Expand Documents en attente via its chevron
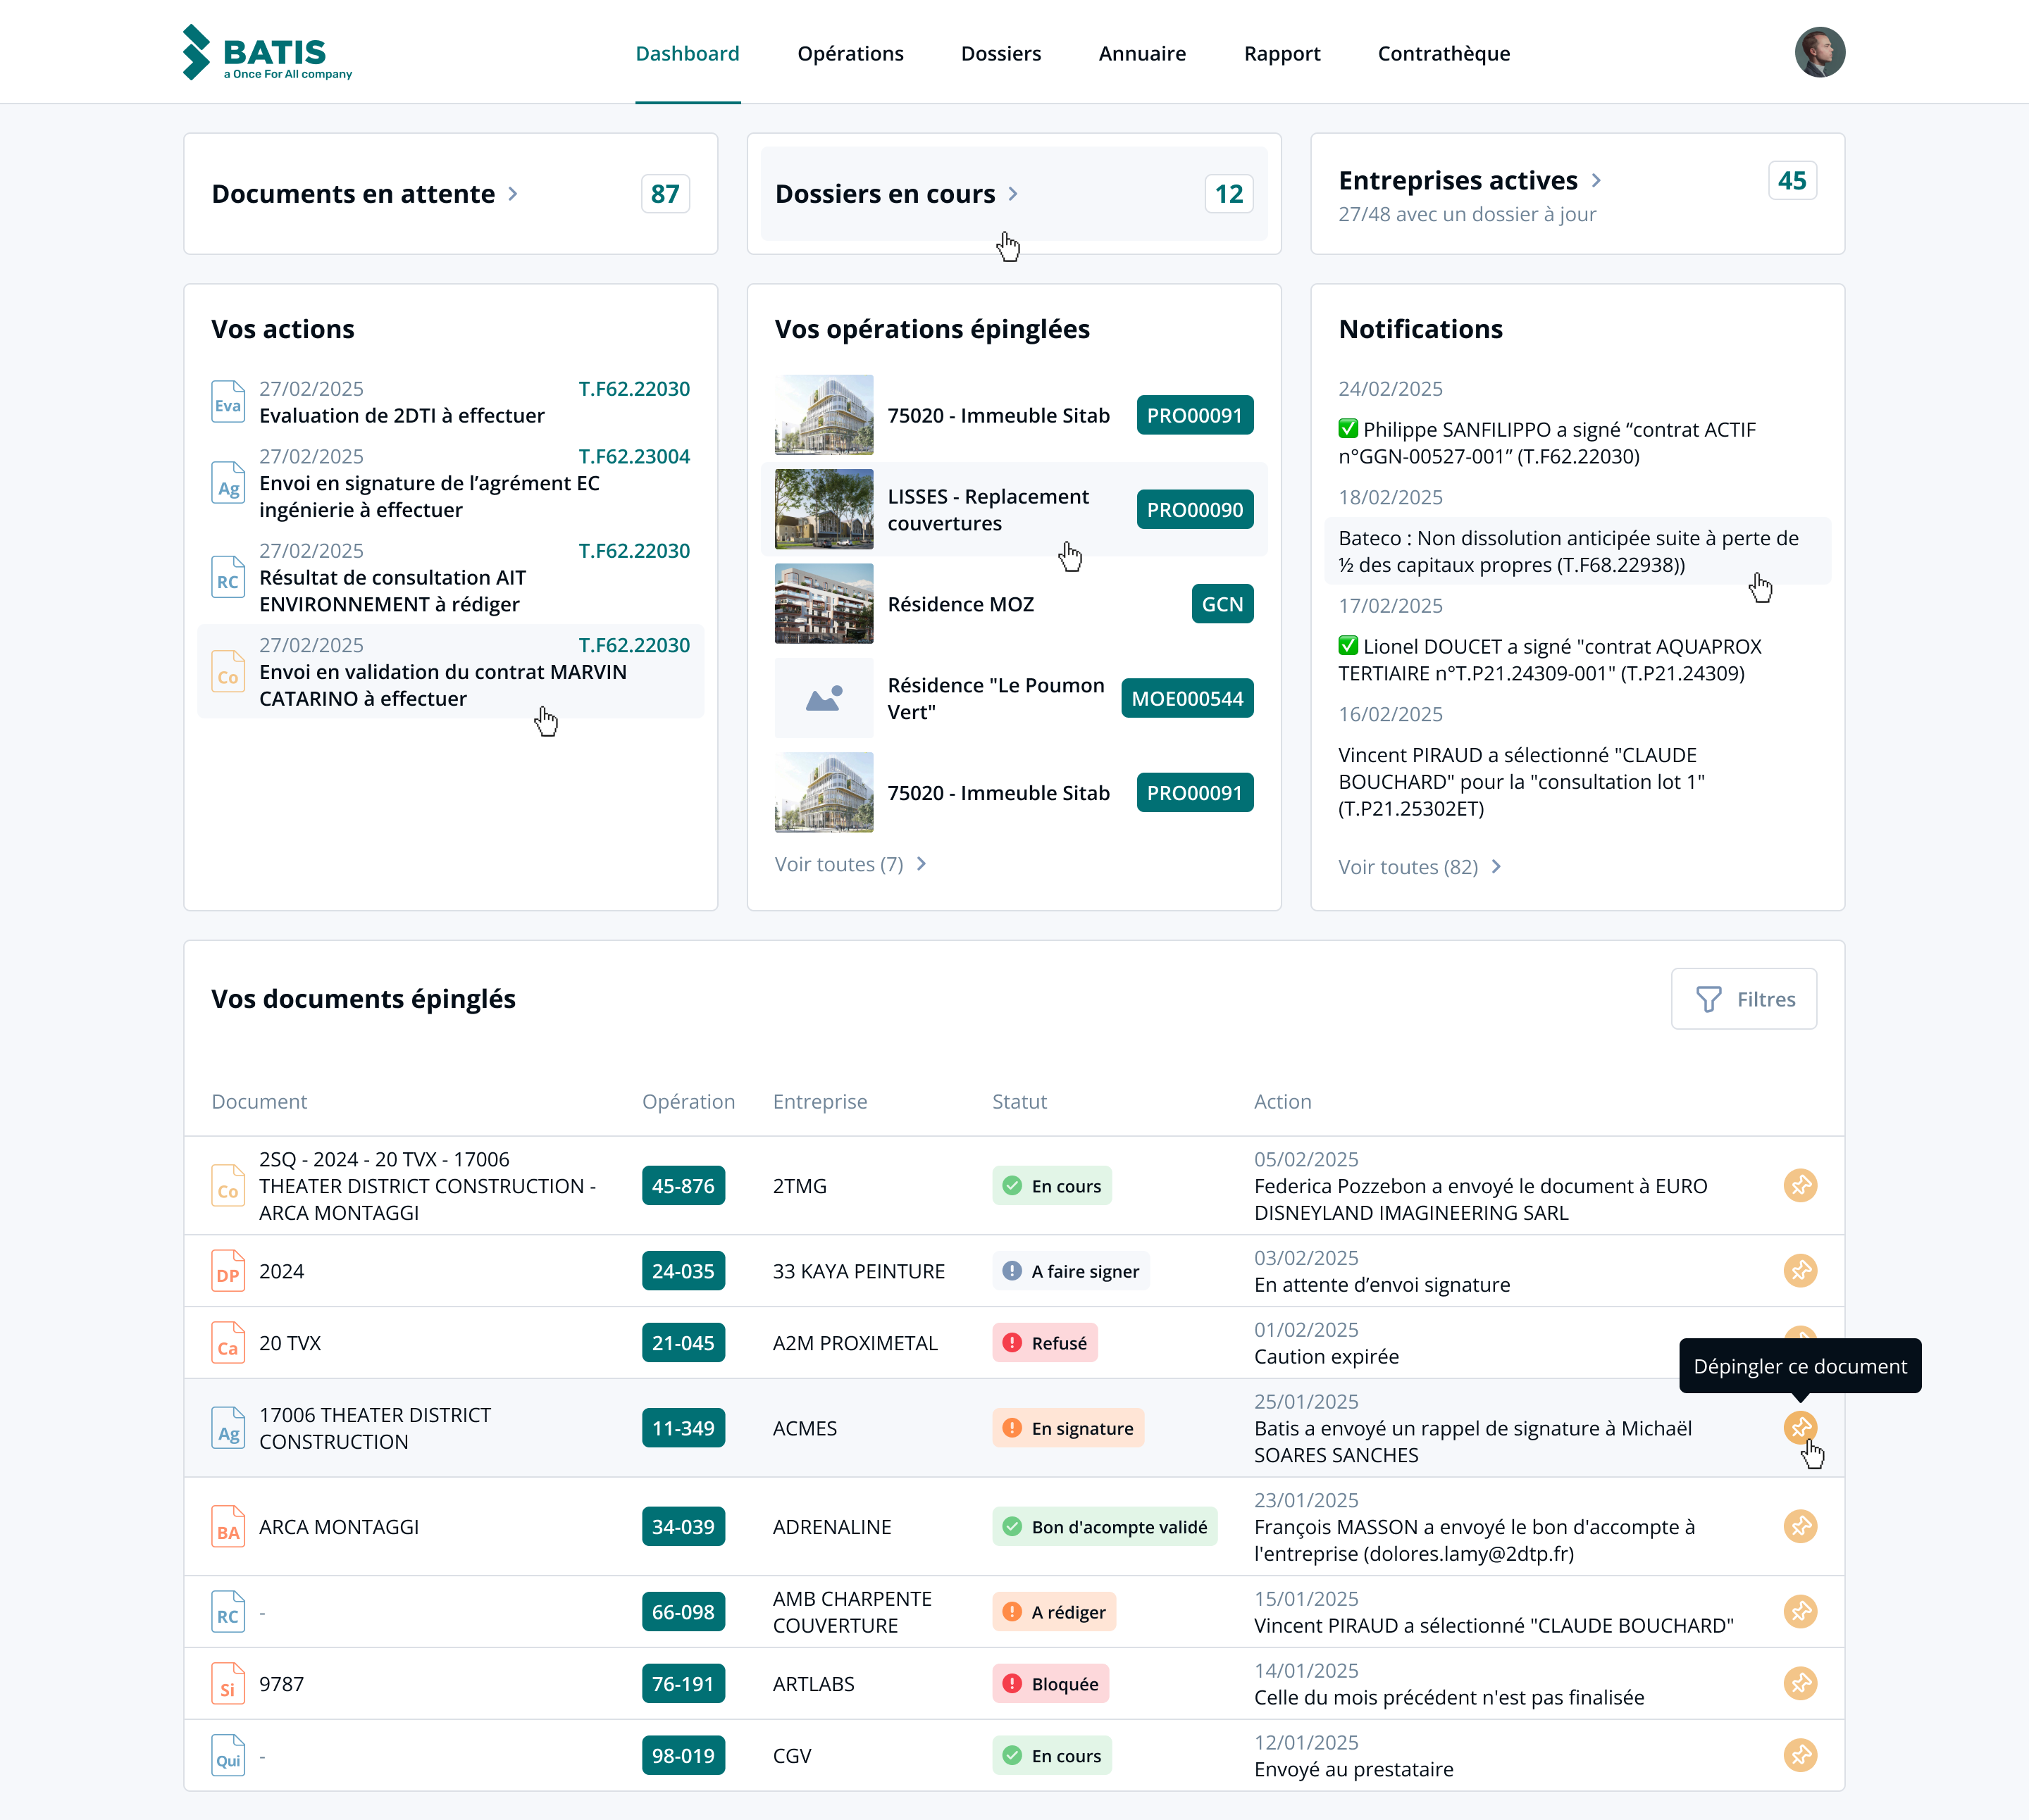Image resolution: width=2029 pixels, height=1820 pixels. pos(513,194)
